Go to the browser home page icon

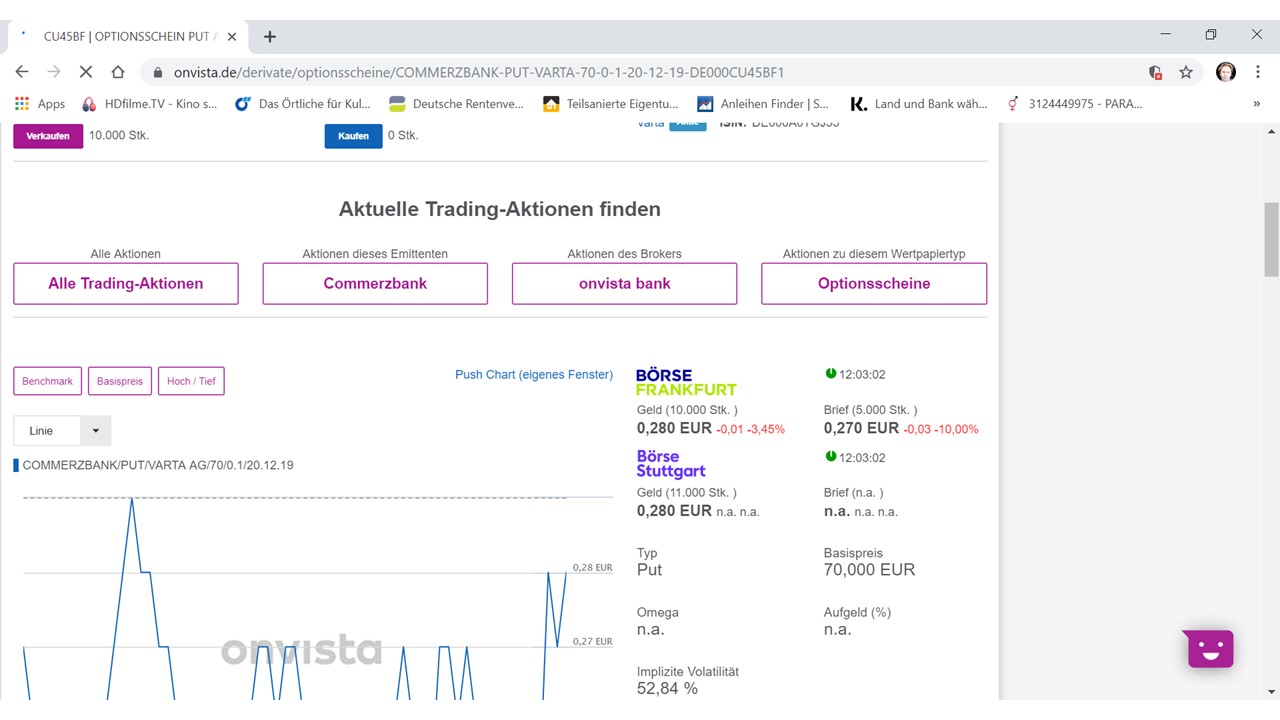(118, 72)
